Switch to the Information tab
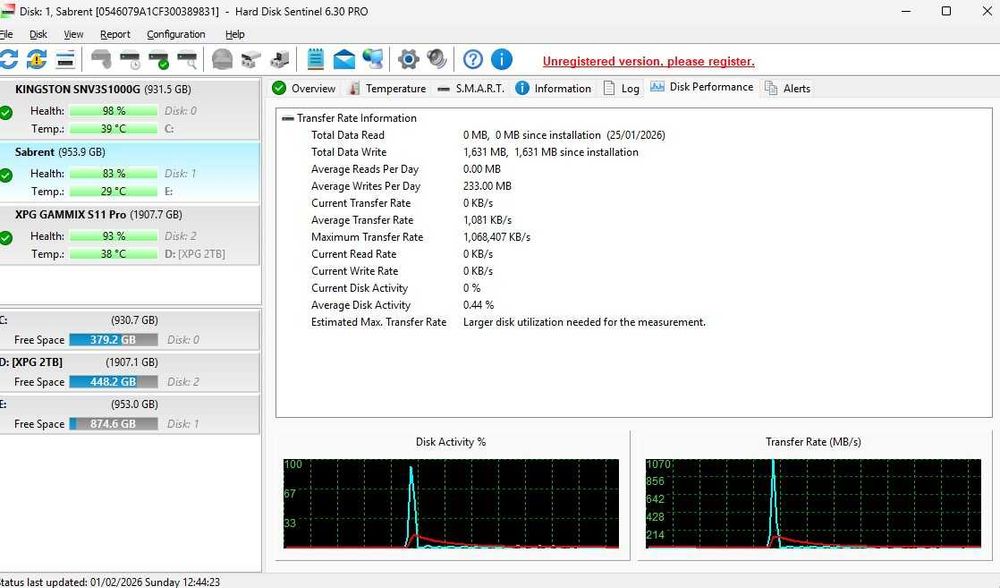1000x588 pixels. 554,88
